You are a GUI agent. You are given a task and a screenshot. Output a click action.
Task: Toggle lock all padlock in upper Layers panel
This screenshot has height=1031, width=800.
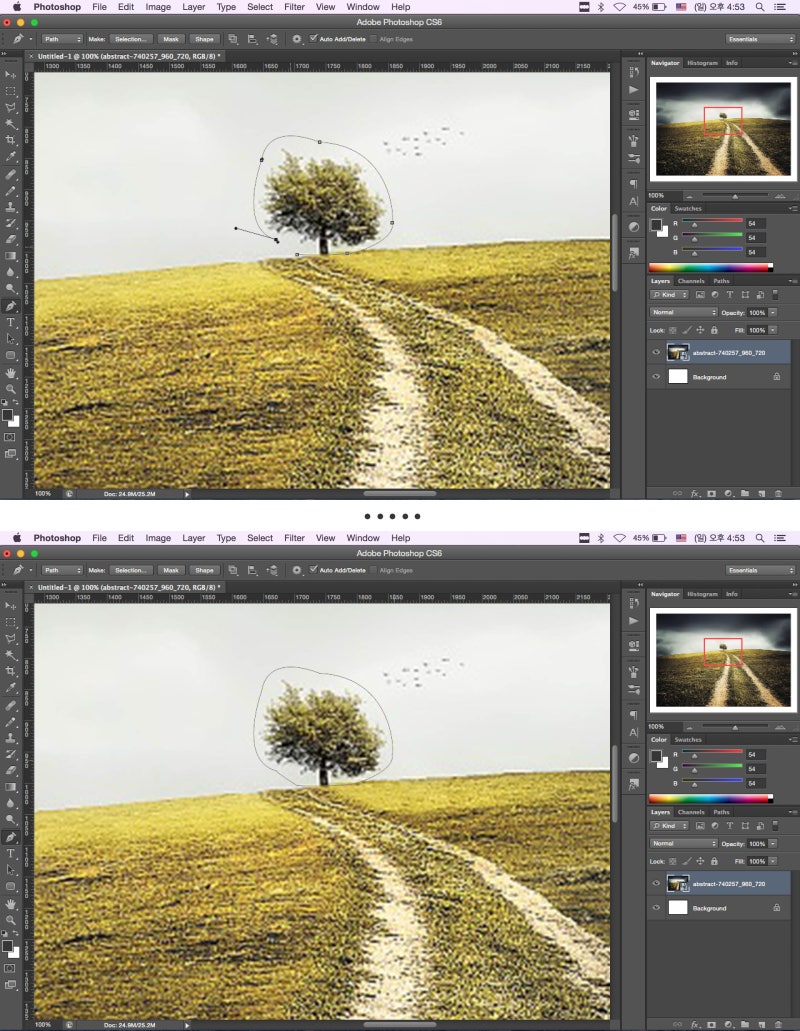pyautogui.click(x=714, y=330)
